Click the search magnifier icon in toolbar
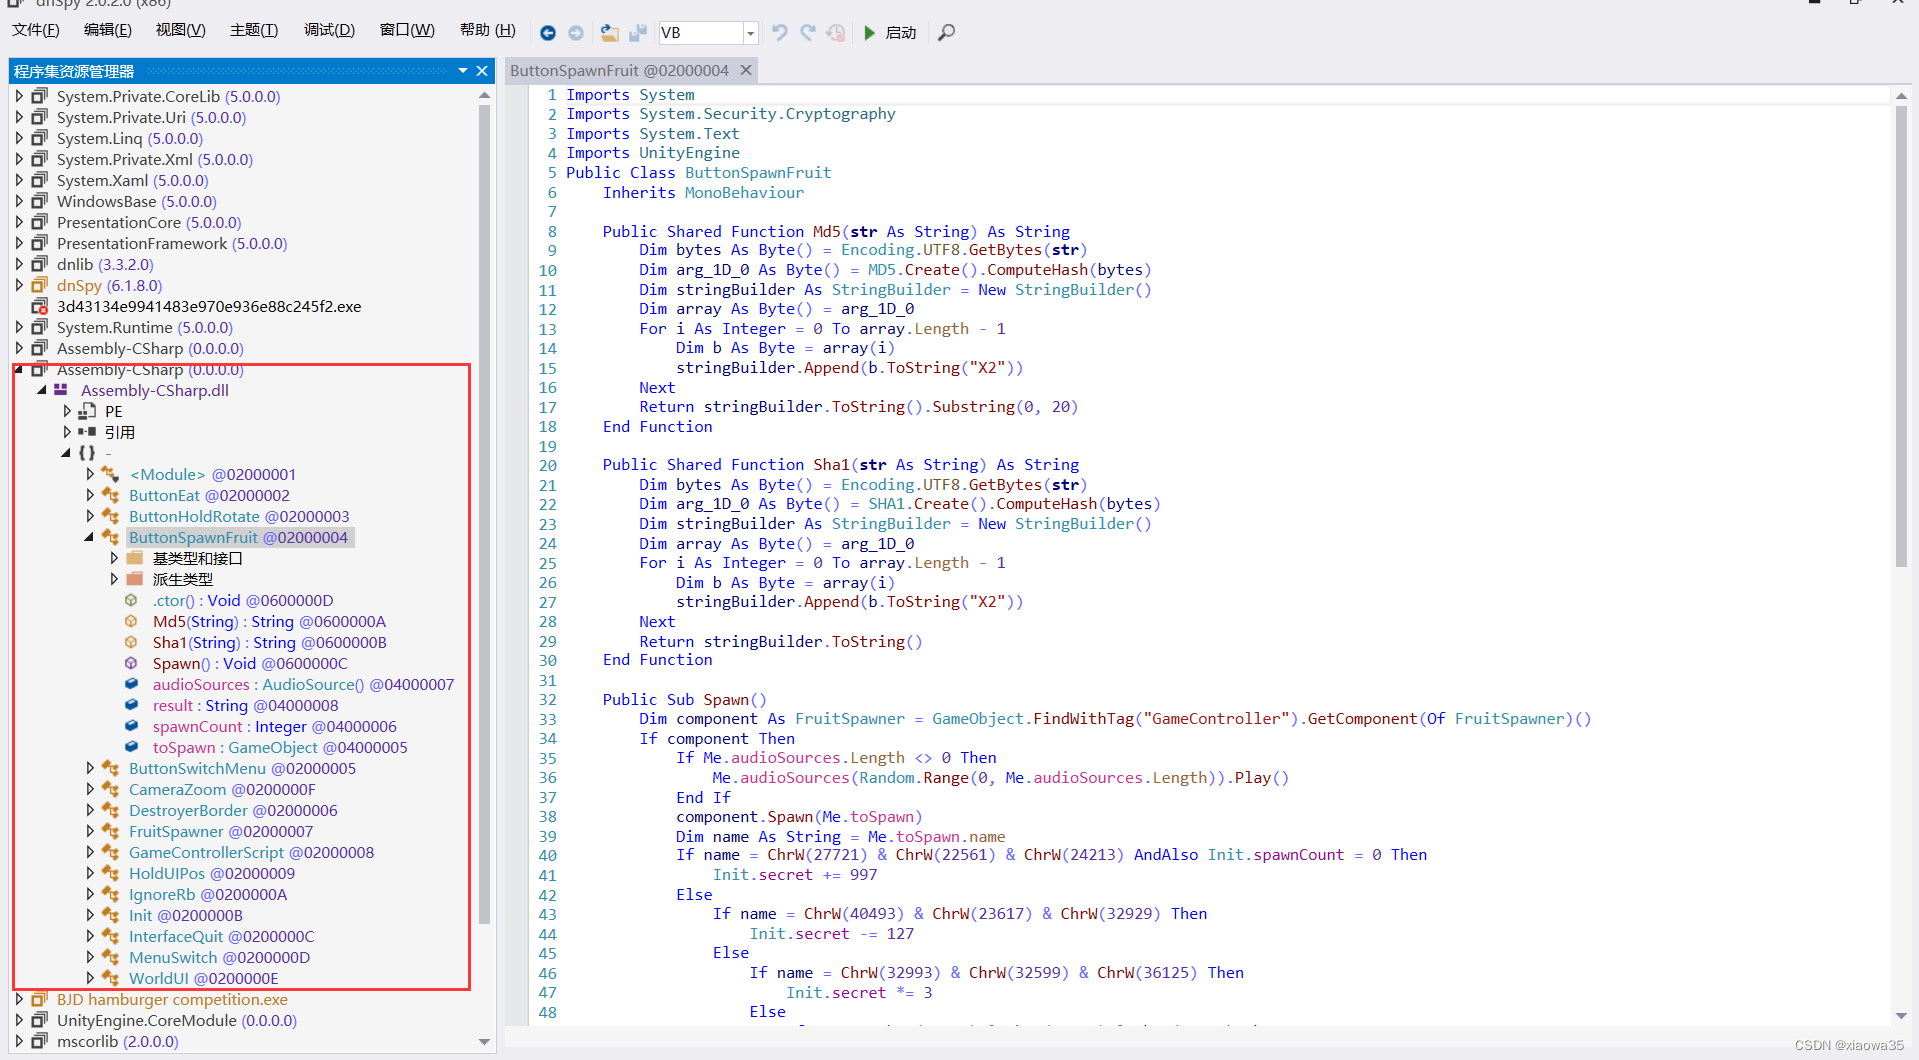This screenshot has height=1060, width=1919. point(946,33)
